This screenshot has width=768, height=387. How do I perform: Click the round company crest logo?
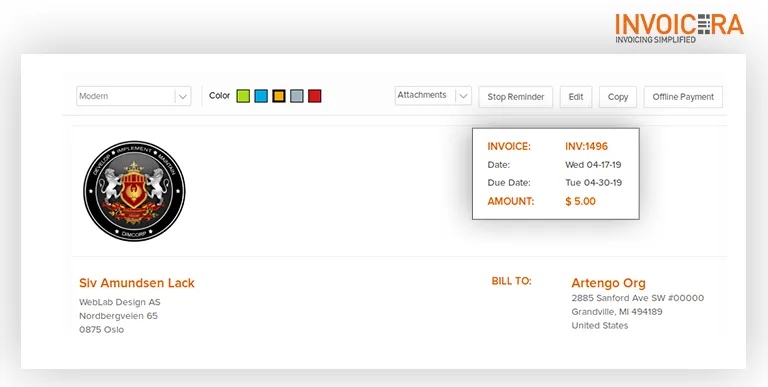[134, 191]
